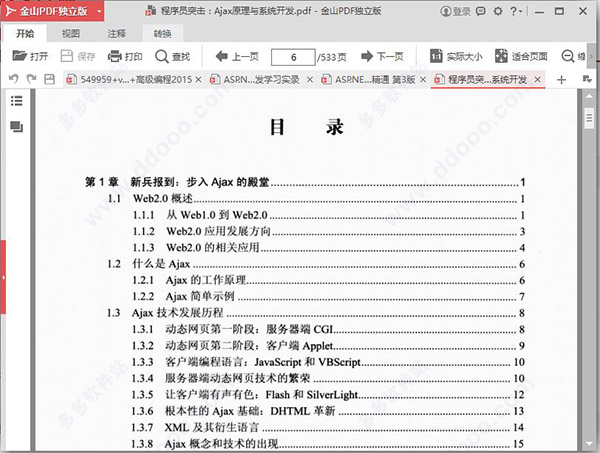Click the 1.3.8 Ajax 概念和技术的出现 line

328,444
